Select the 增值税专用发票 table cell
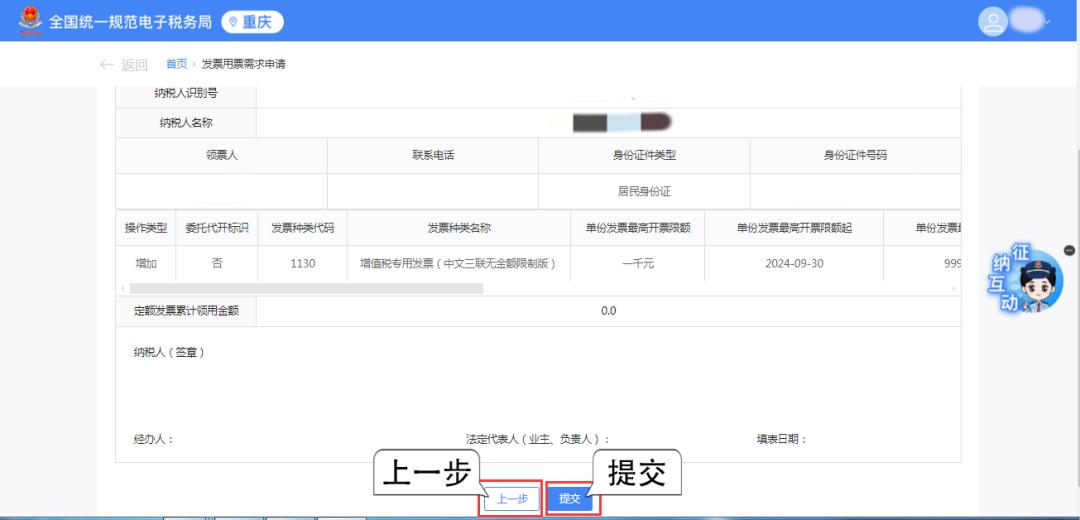The width and height of the screenshot is (1080, 520). pos(458,264)
